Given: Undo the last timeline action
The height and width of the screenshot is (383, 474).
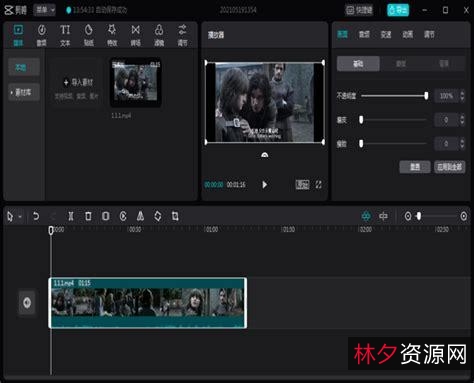Looking at the screenshot, I should [x=36, y=216].
